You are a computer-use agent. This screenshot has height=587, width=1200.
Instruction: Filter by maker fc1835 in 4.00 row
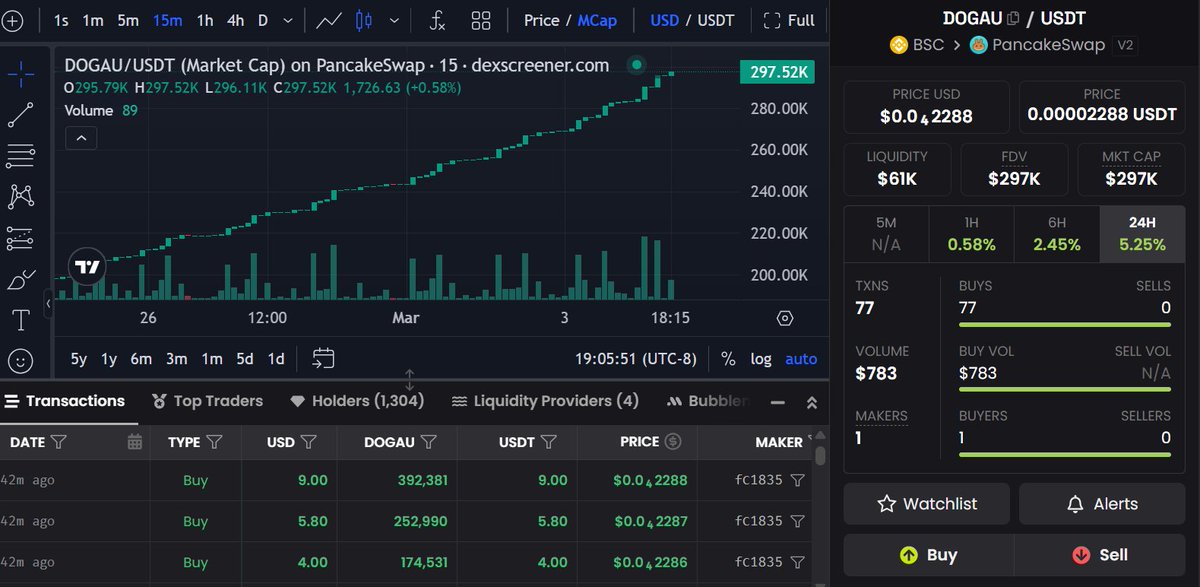[797, 562]
